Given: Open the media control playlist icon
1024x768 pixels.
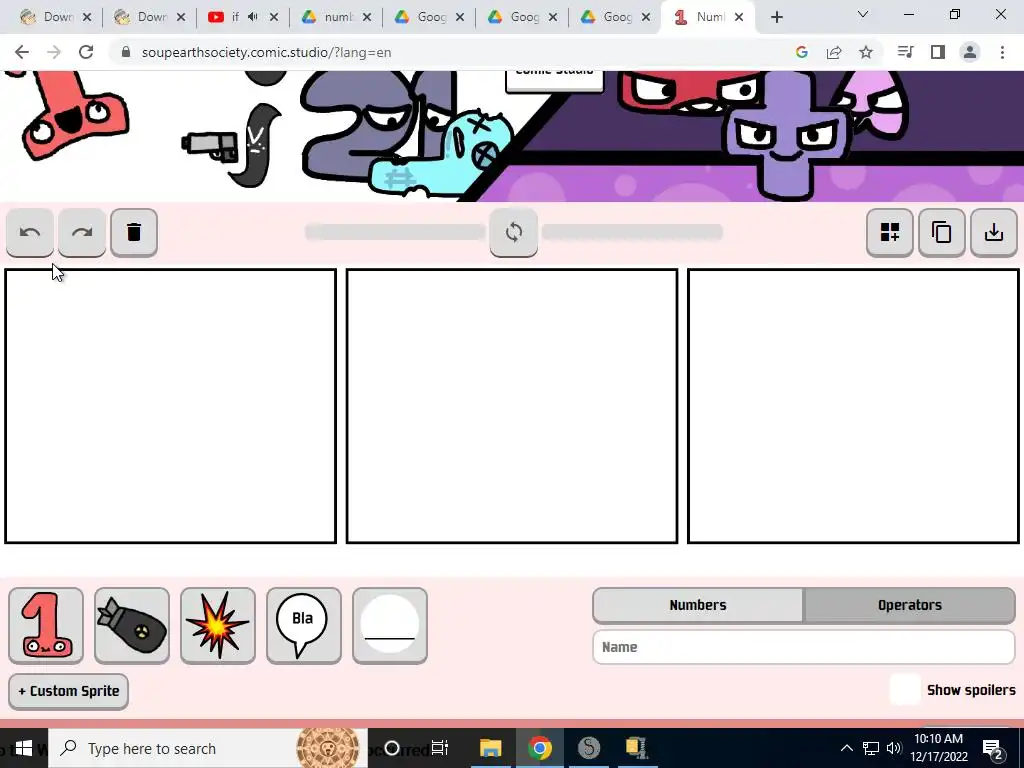Looking at the screenshot, I should [905, 52].
